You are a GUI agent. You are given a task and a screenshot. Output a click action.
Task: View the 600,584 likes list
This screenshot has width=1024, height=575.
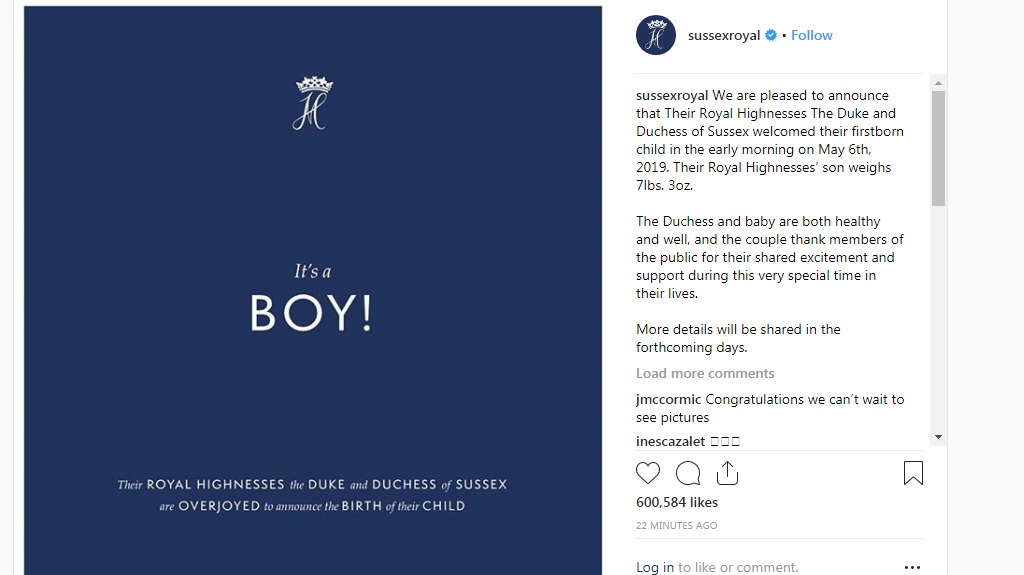point(677,502)
